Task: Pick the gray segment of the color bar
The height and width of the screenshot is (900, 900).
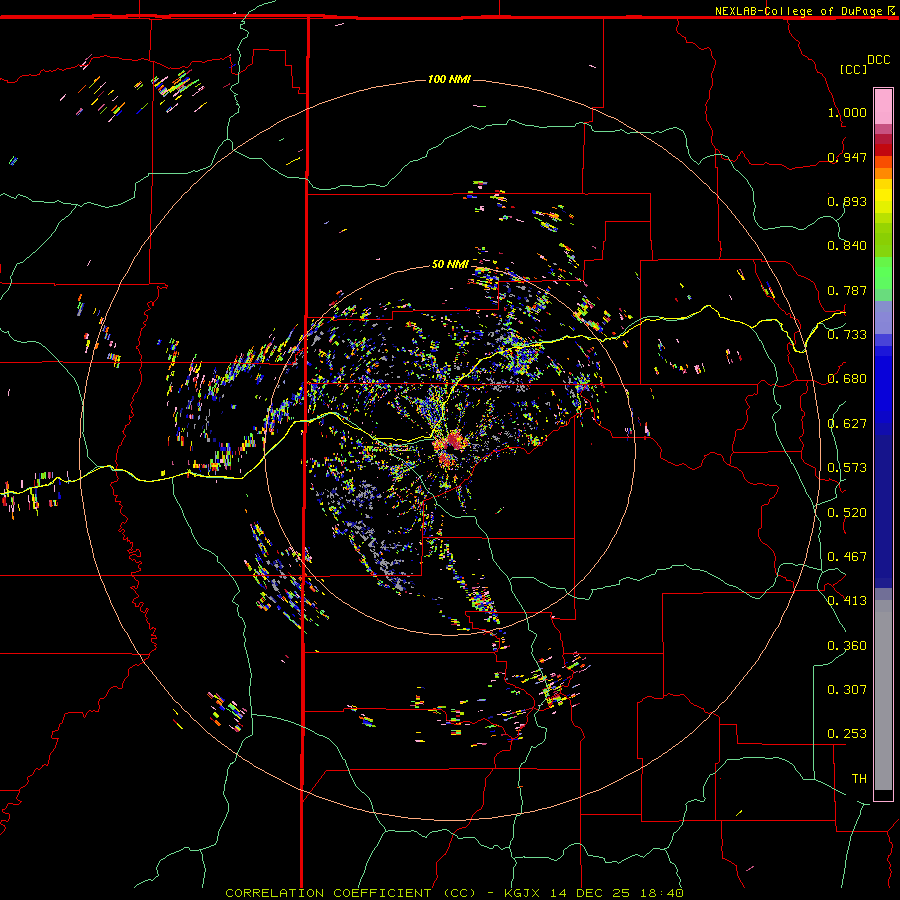Action: (x=883, y=695)
